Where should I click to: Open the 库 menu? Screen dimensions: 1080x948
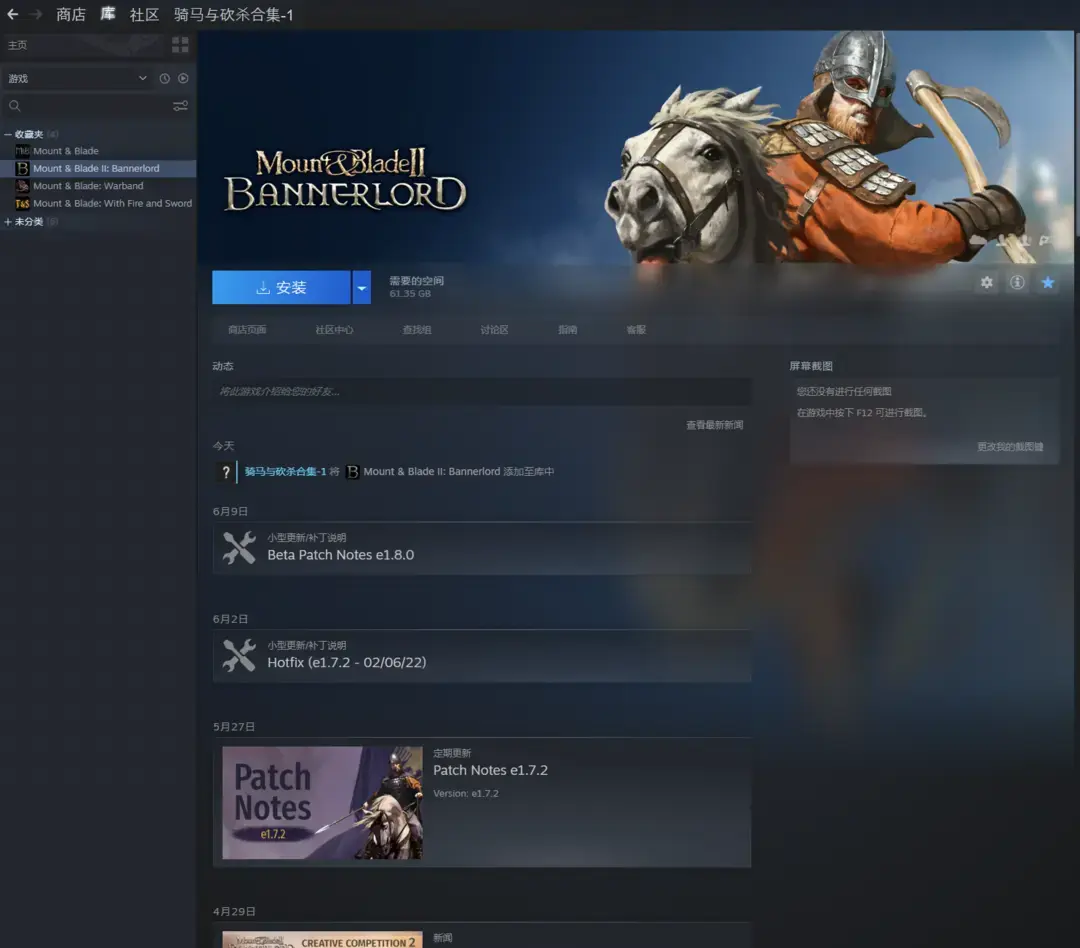click(x=107, y=14)
